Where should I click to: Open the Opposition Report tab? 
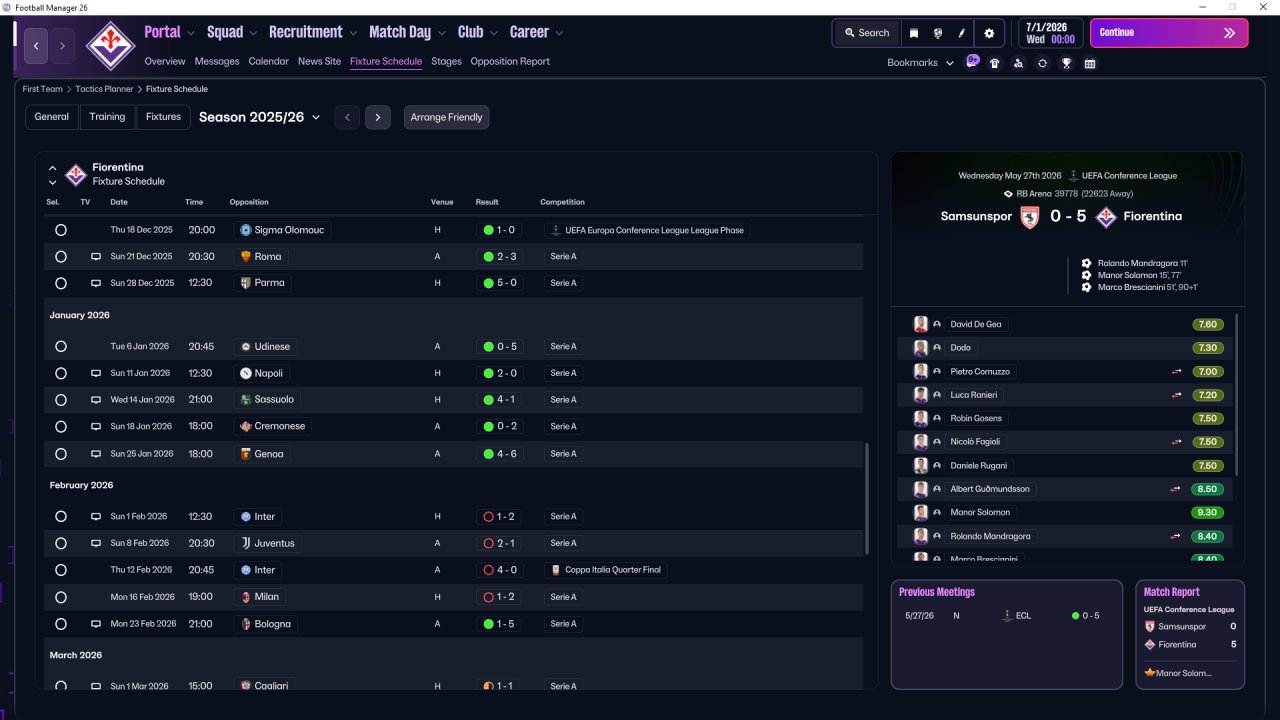tap(510, 61)
